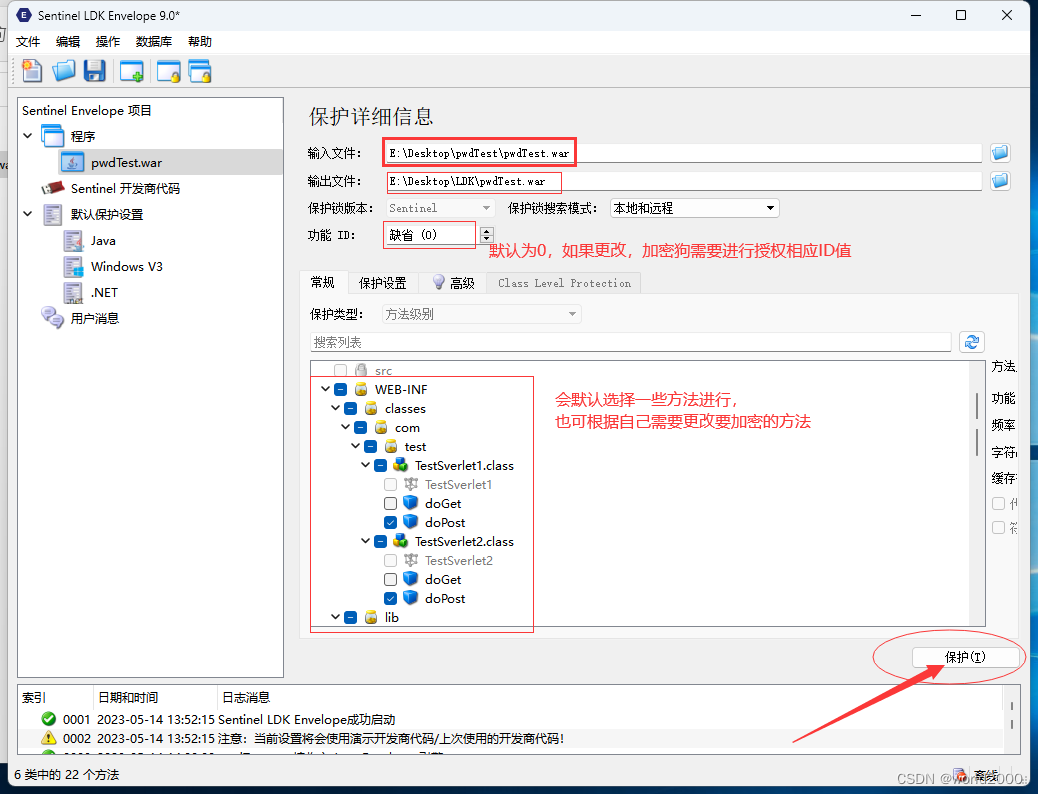Image resolution: width=1038 pixels, height=794 pixels.
Task: Uncheck doPost under TestSverlet2.class
Action: pyautogui.click(x=391, y=599)
